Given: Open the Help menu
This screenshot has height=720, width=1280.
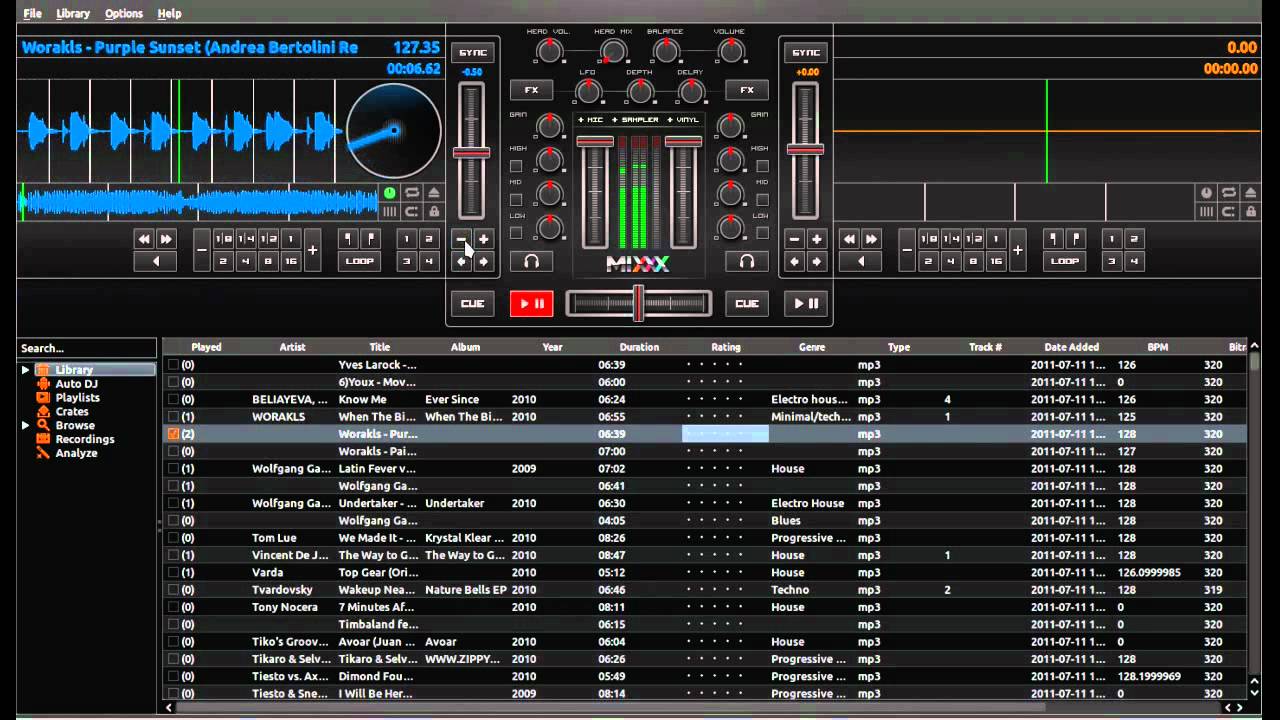Looking at the screenshot, I should pos(170,13).
